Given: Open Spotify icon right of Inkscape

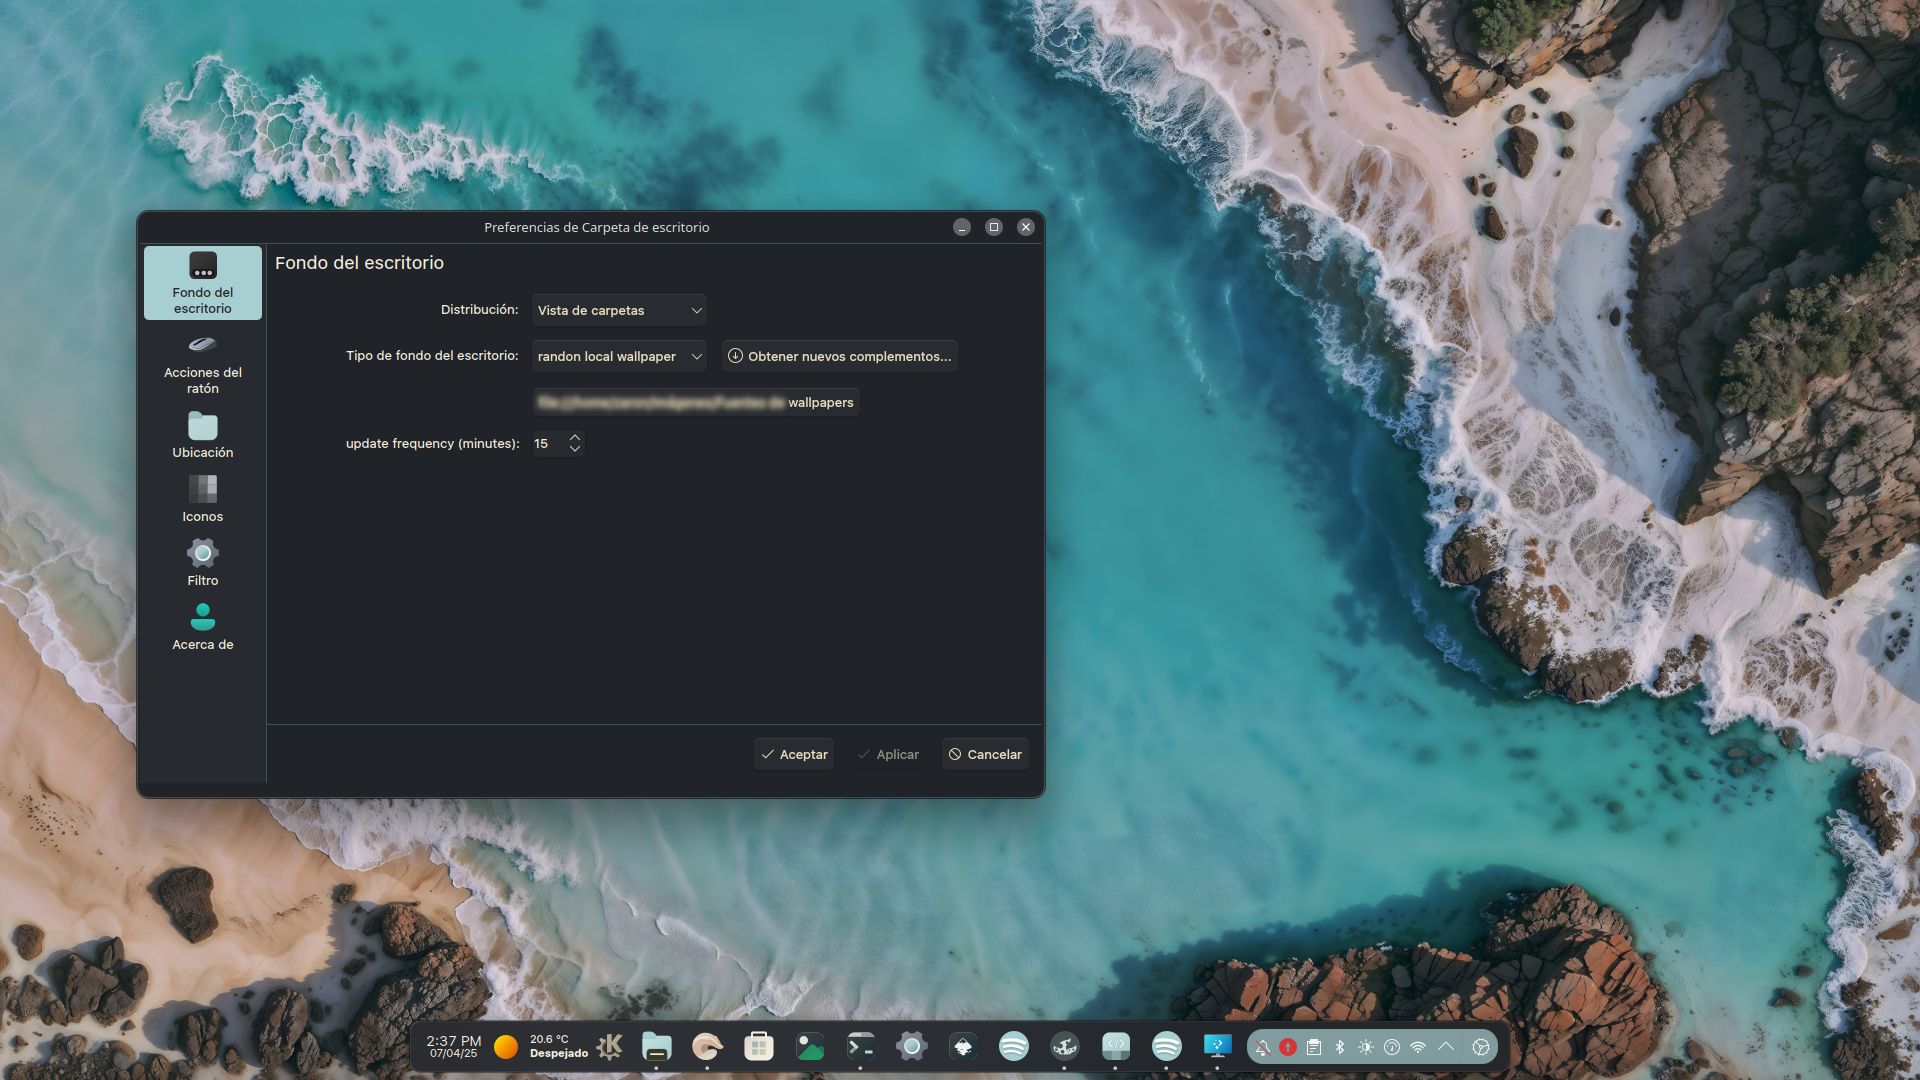Looking at the screenshot, I should pos(1014,1046).
